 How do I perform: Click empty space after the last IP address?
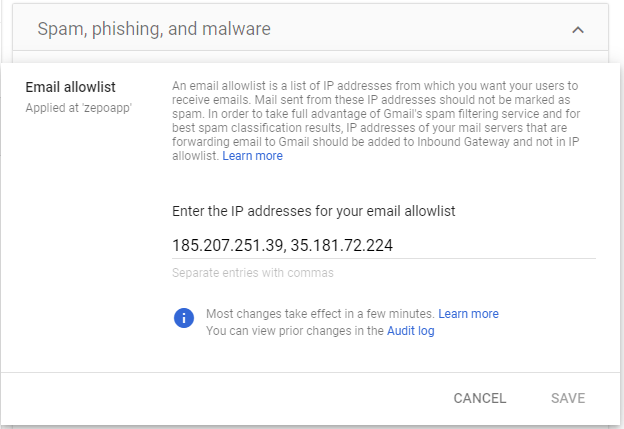coord(500,244)
